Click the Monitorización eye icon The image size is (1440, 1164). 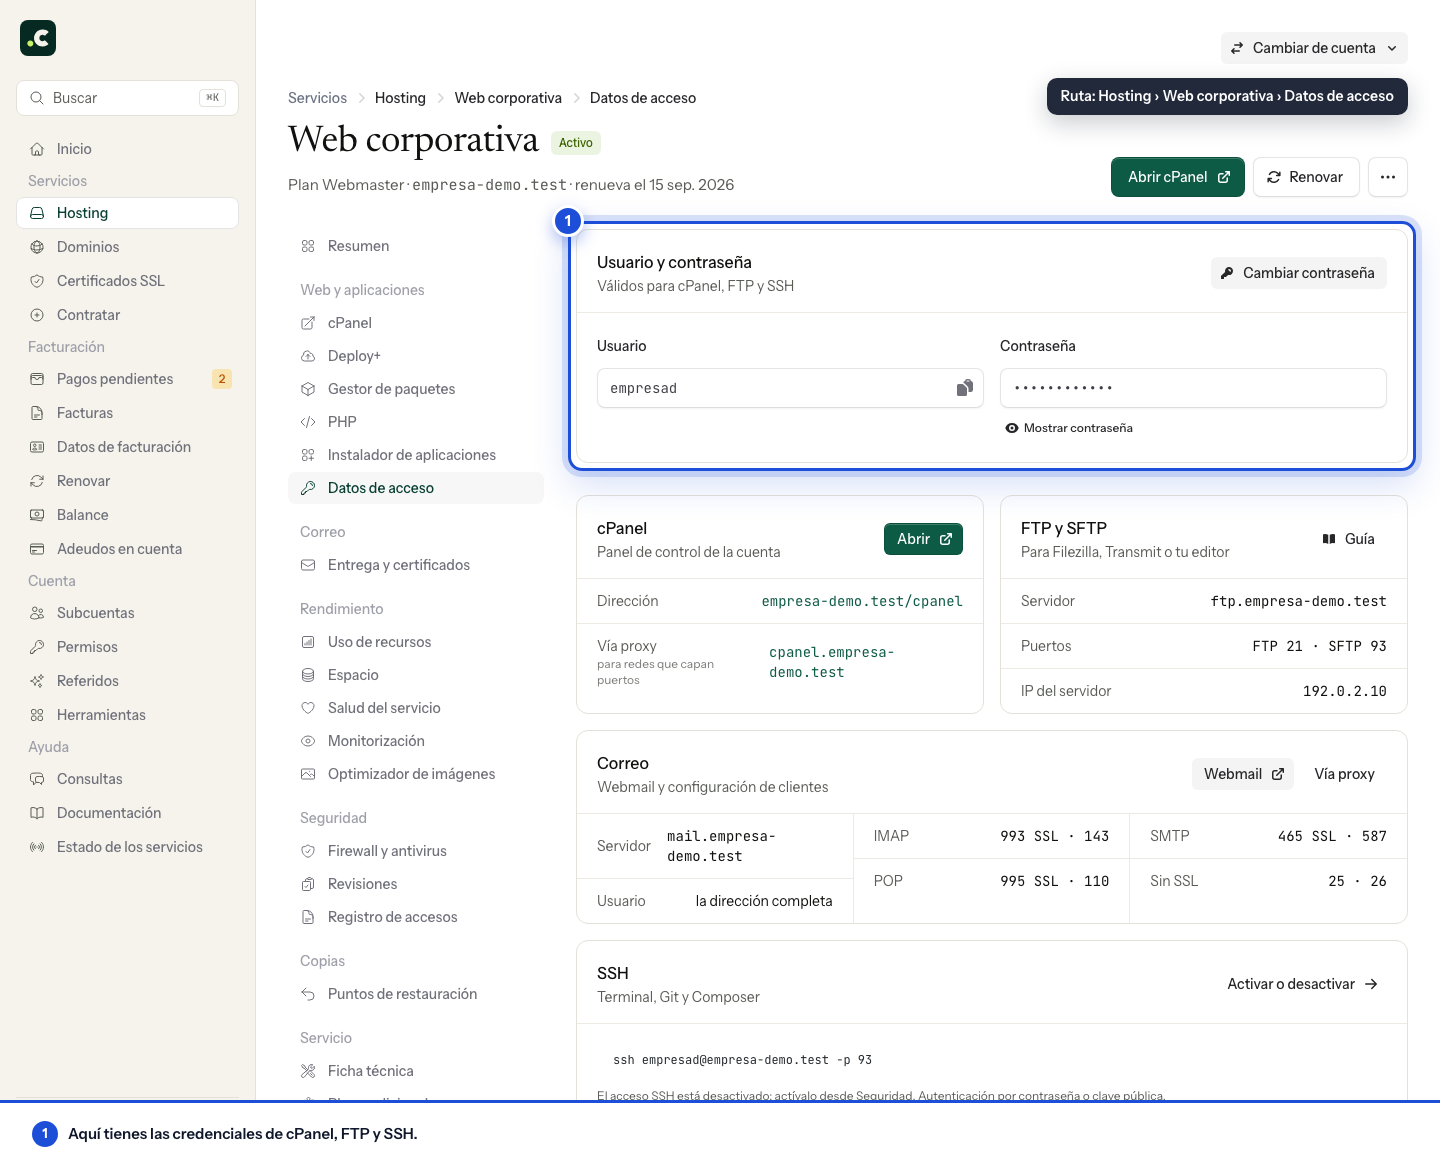(x=308, y=741)
